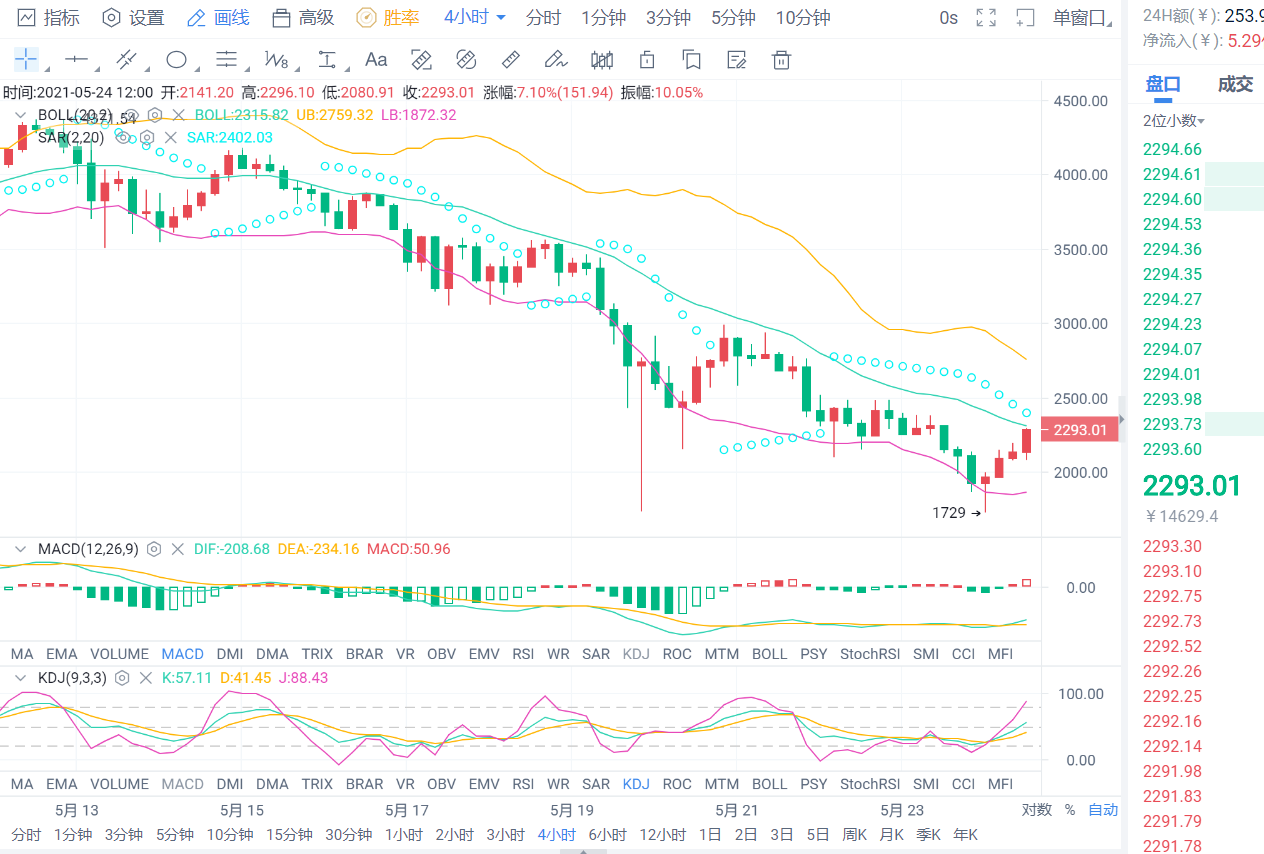The width and height of the screenshot is (1264, 854).
Task: Select 1日 timeframe in bottom bar
Action: (711, 835)
